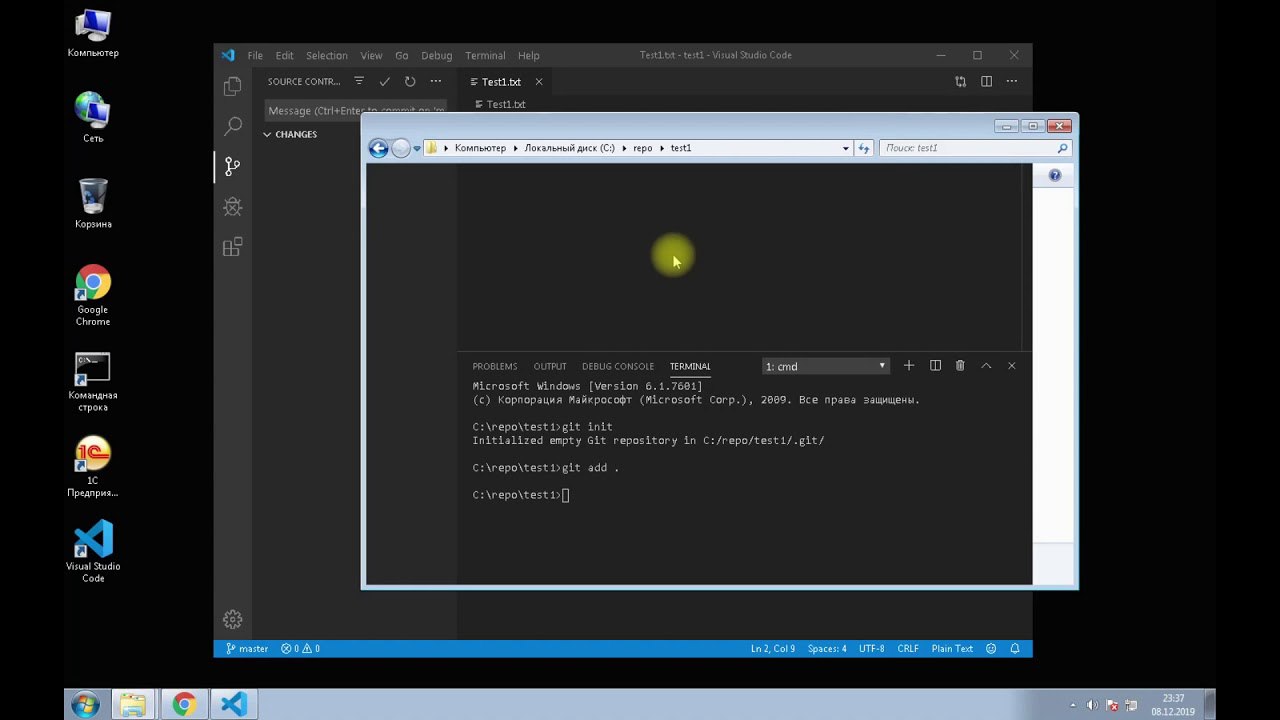Open Explorer help question mark icon

1054,175
